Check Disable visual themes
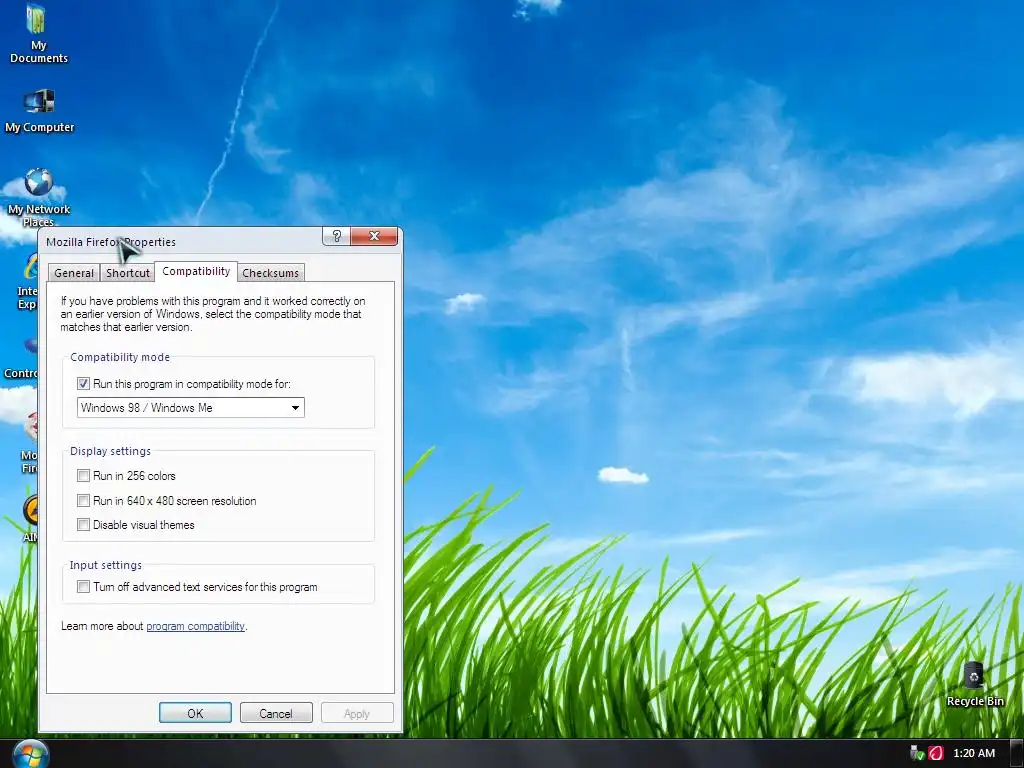Image resolution: width=1024 pixels, height=768 pixels. [x=83, y=524]
